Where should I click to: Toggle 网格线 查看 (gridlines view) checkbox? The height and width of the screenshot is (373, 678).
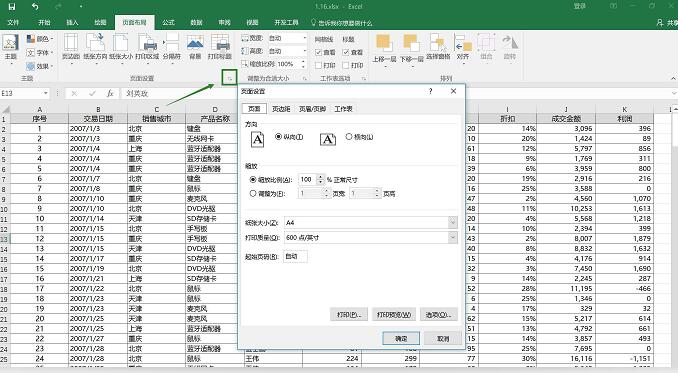pyautogui.click(x=319, y=52)
